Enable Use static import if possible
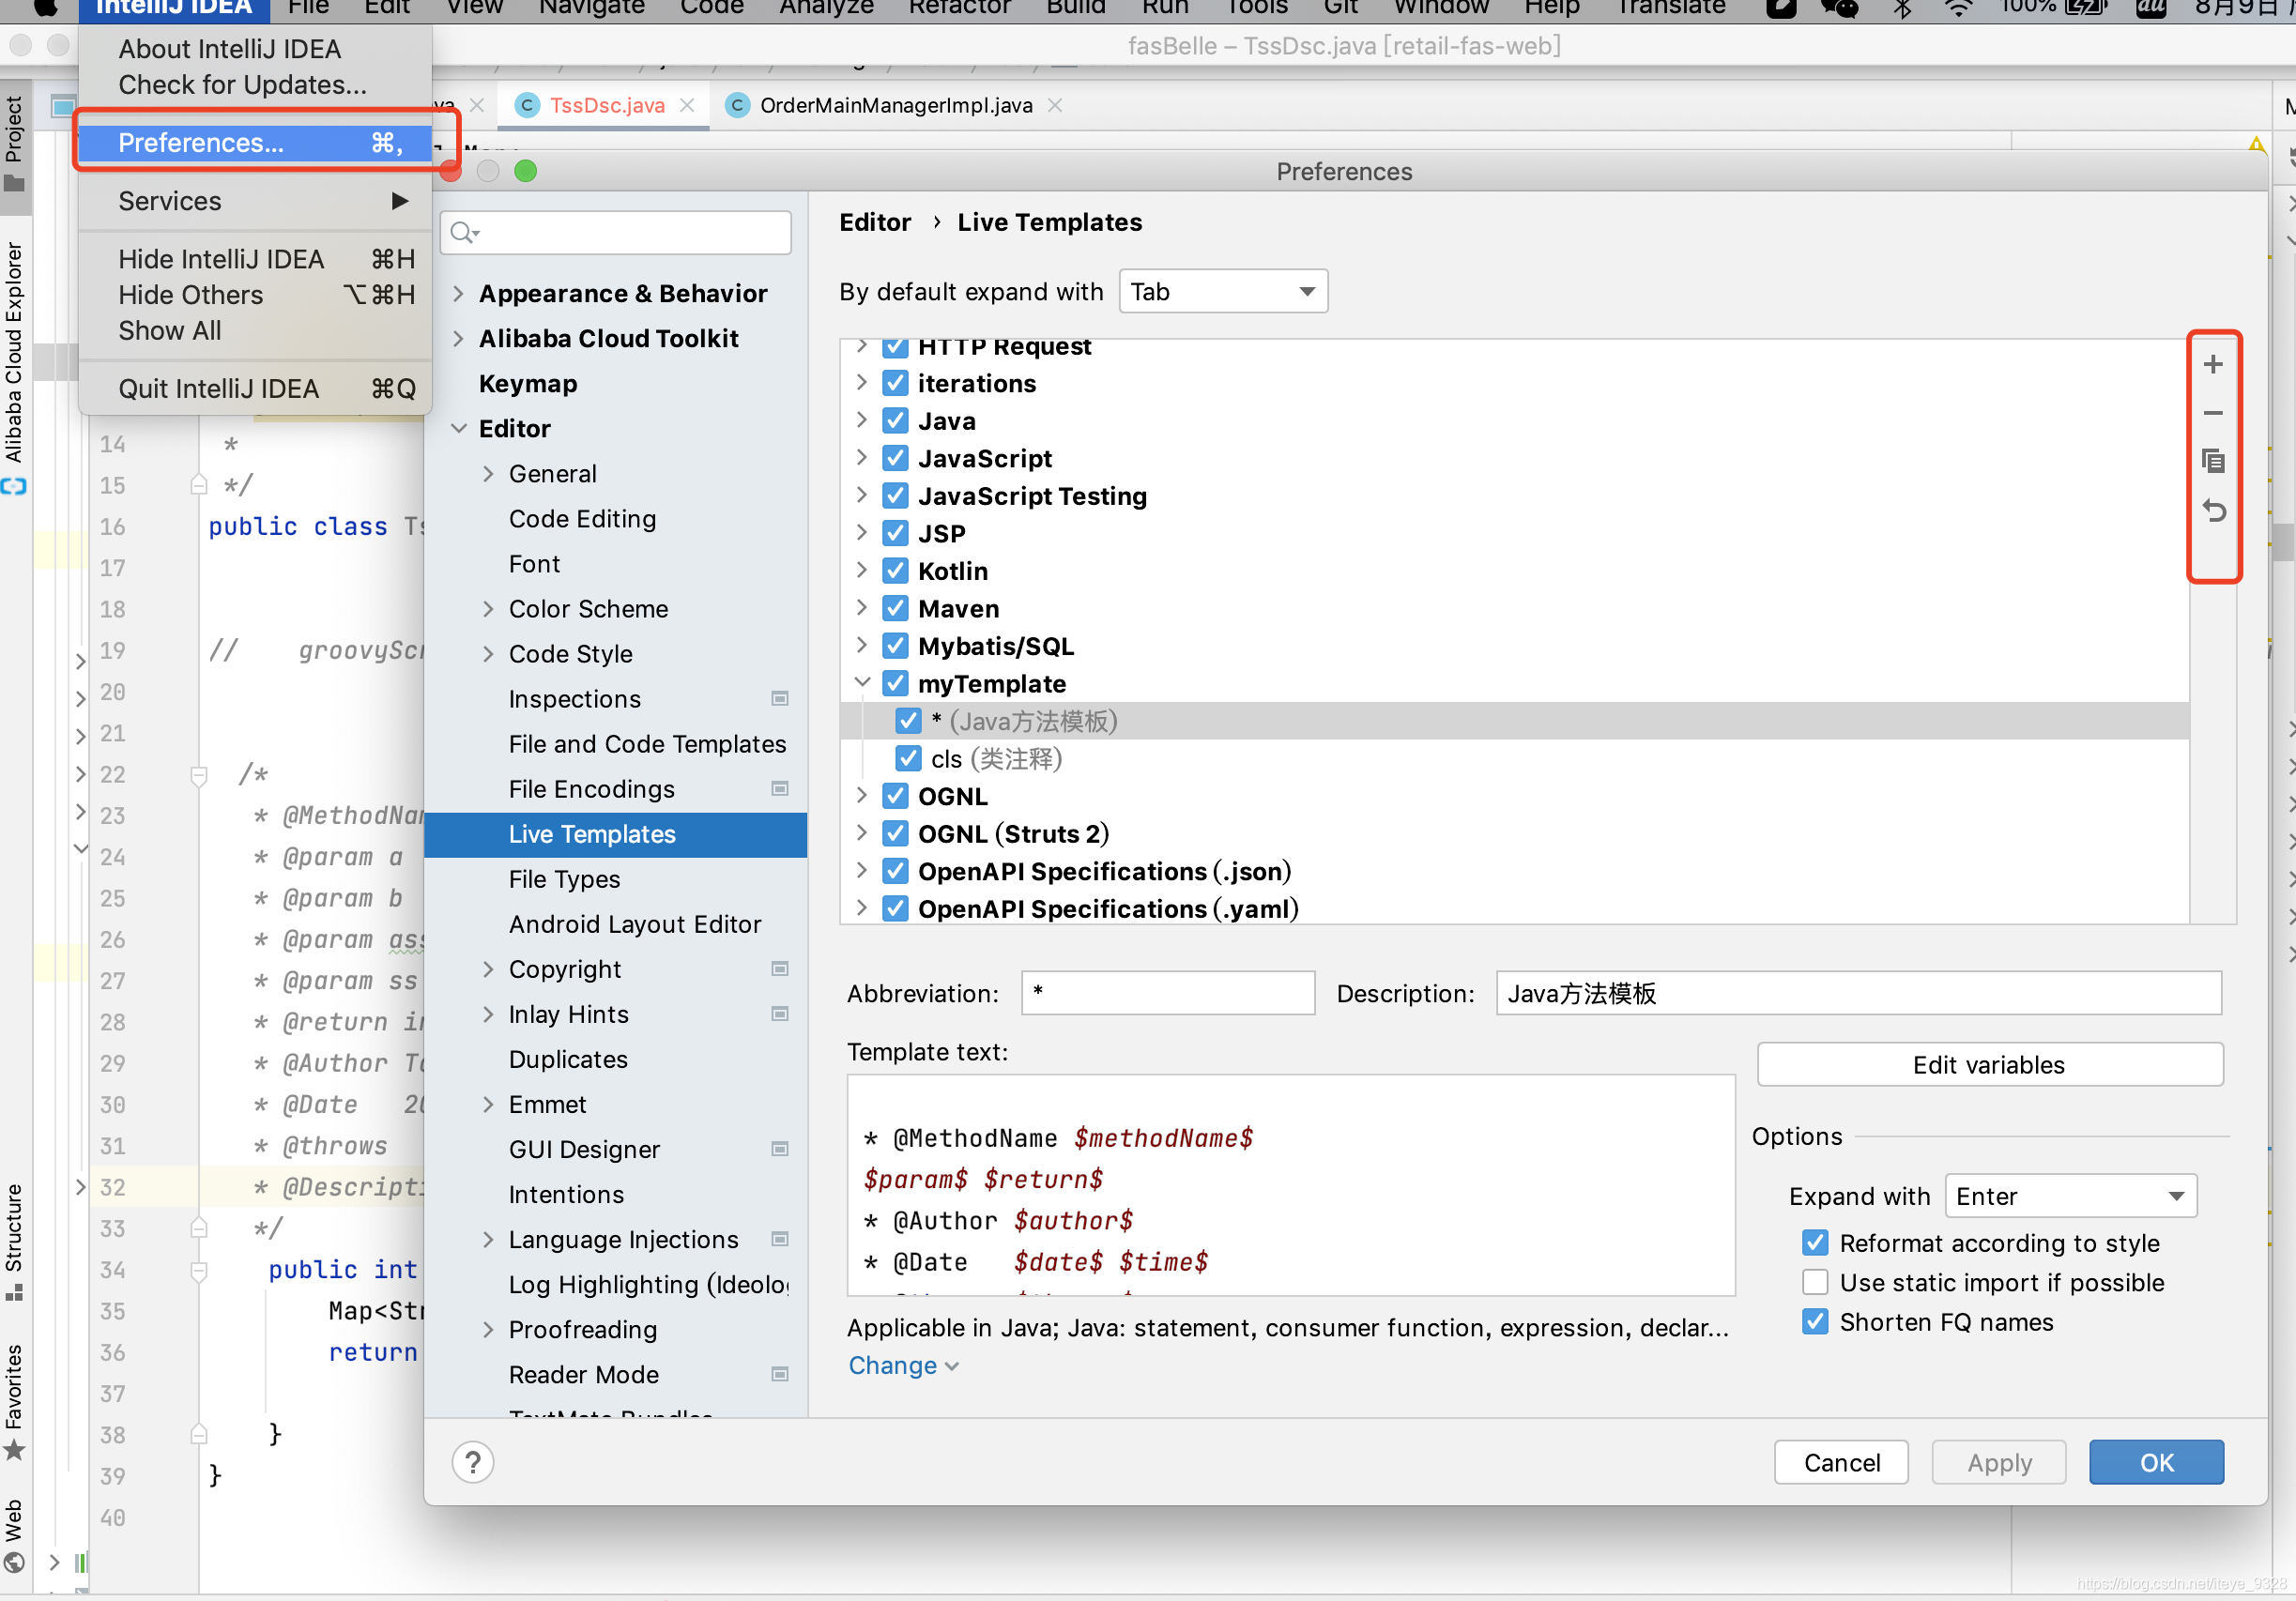The image size is (2296, 1601). point(1815,1282)
